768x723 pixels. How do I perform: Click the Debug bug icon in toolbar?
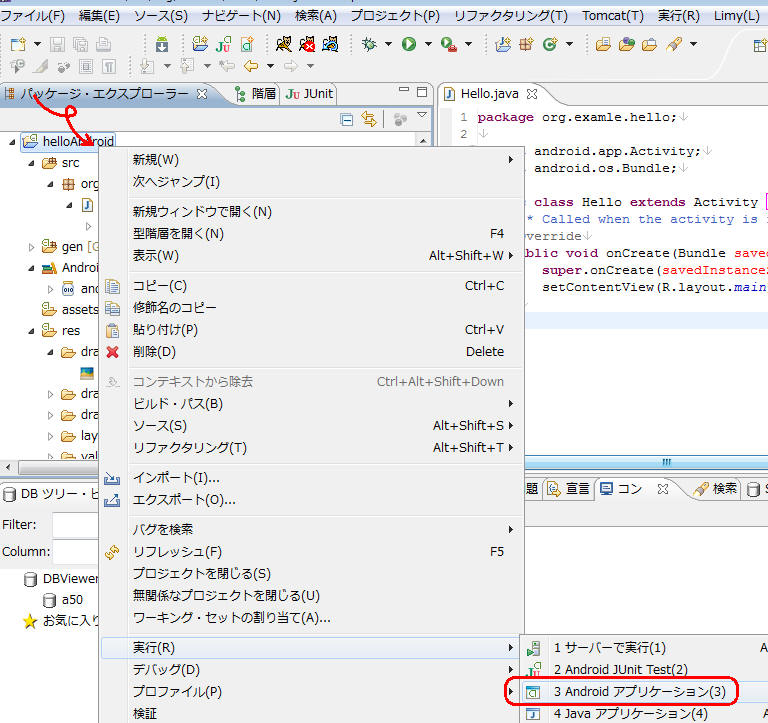tap(371, 44)
